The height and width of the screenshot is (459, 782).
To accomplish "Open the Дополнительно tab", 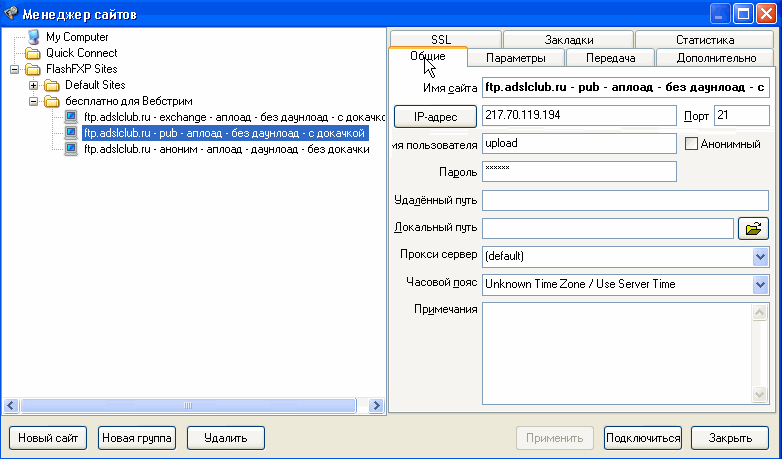I will (716, 58).
